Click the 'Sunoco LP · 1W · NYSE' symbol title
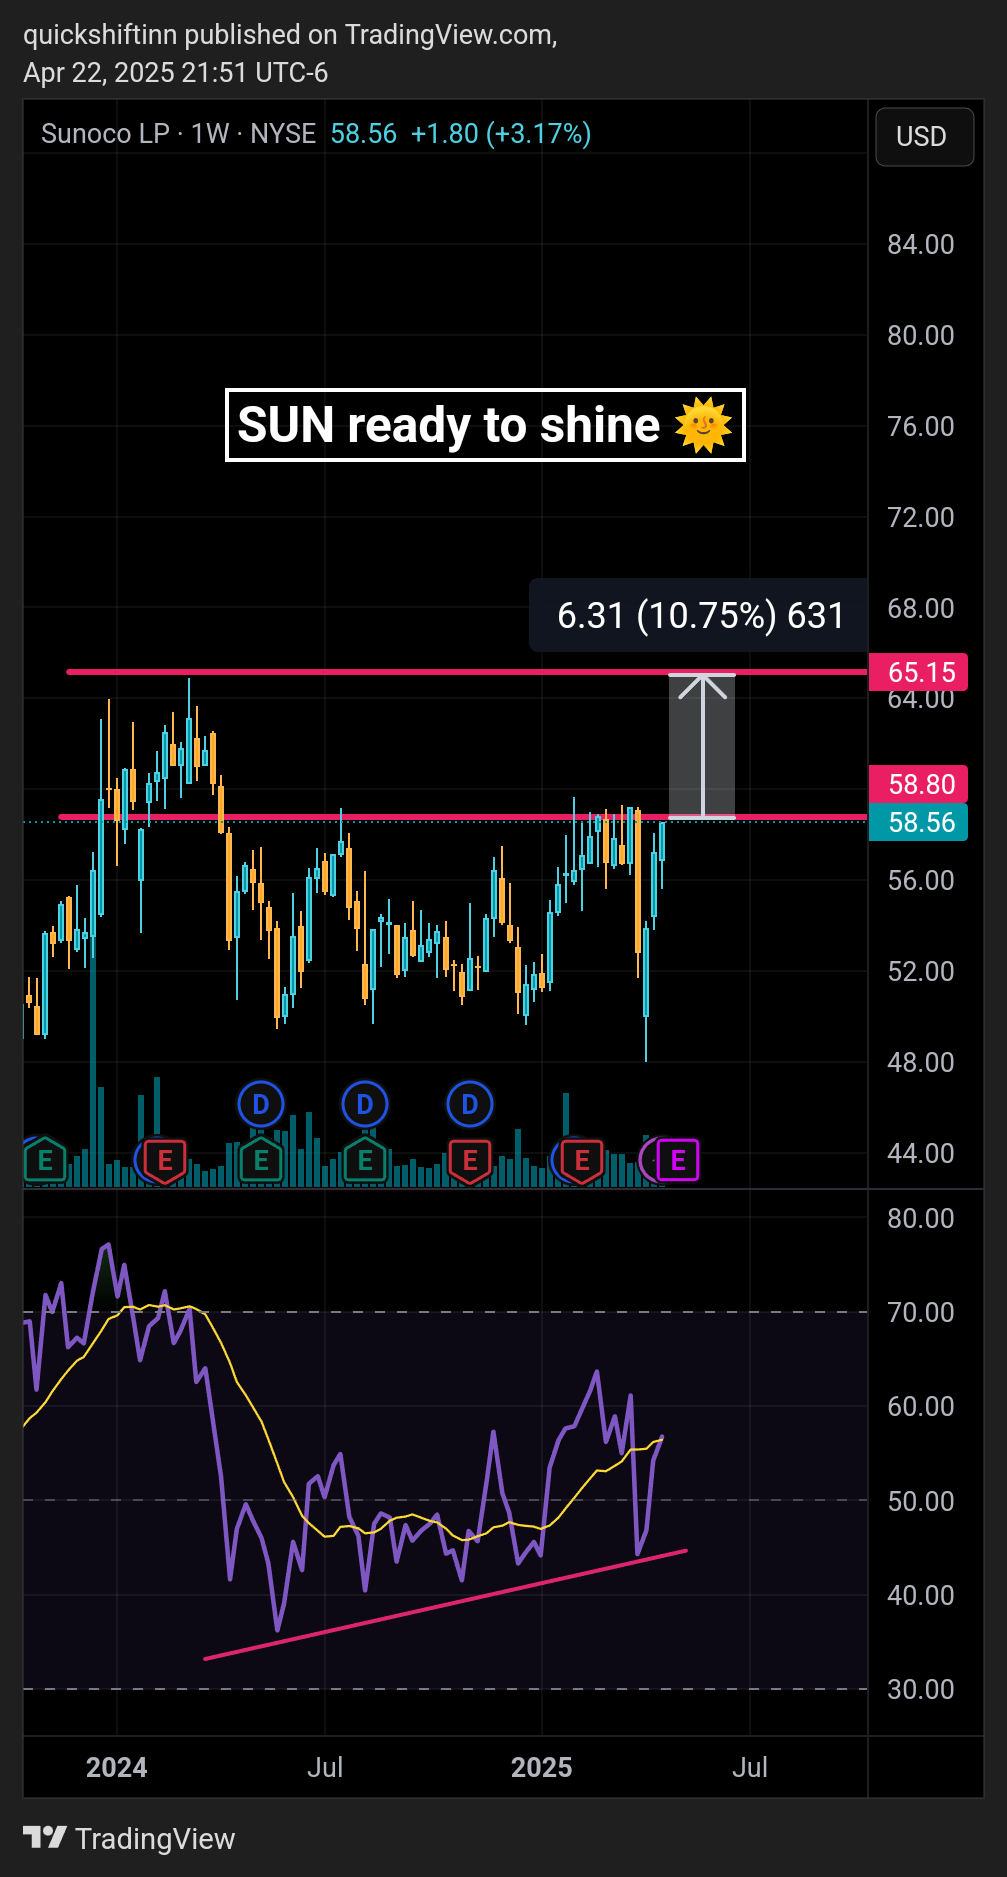This screenshot has width=1007, height=1877. pyautogui.click(x=178, y=134)
